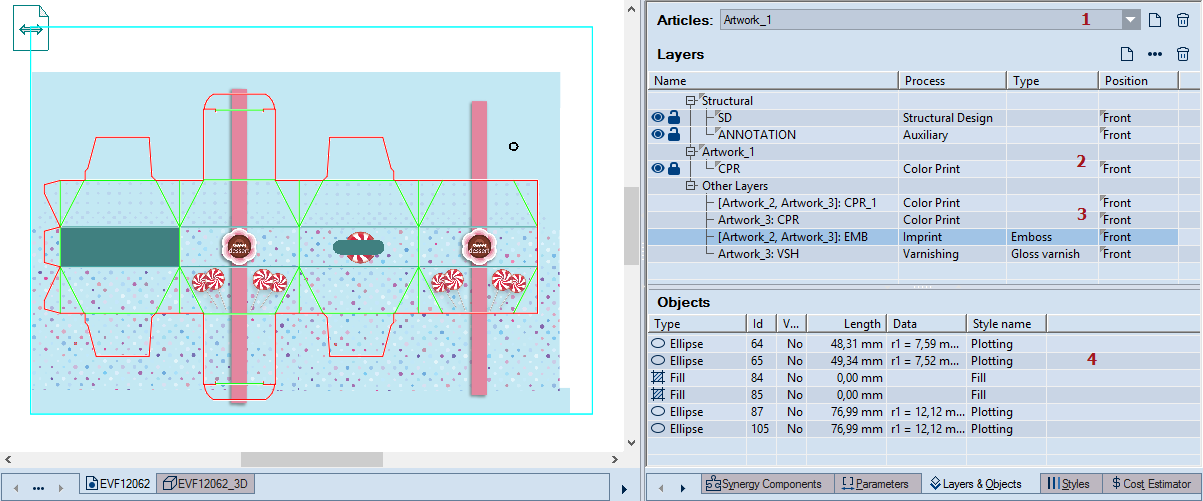Open the Layers more options ellipsis
Image resolution: width=1203 pixels, height=501 pixels.
point(1155,55)
